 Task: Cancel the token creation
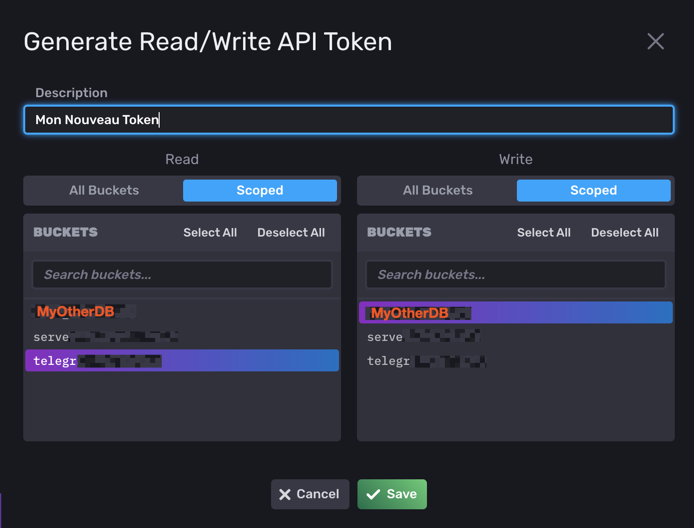tap(310, 494)
